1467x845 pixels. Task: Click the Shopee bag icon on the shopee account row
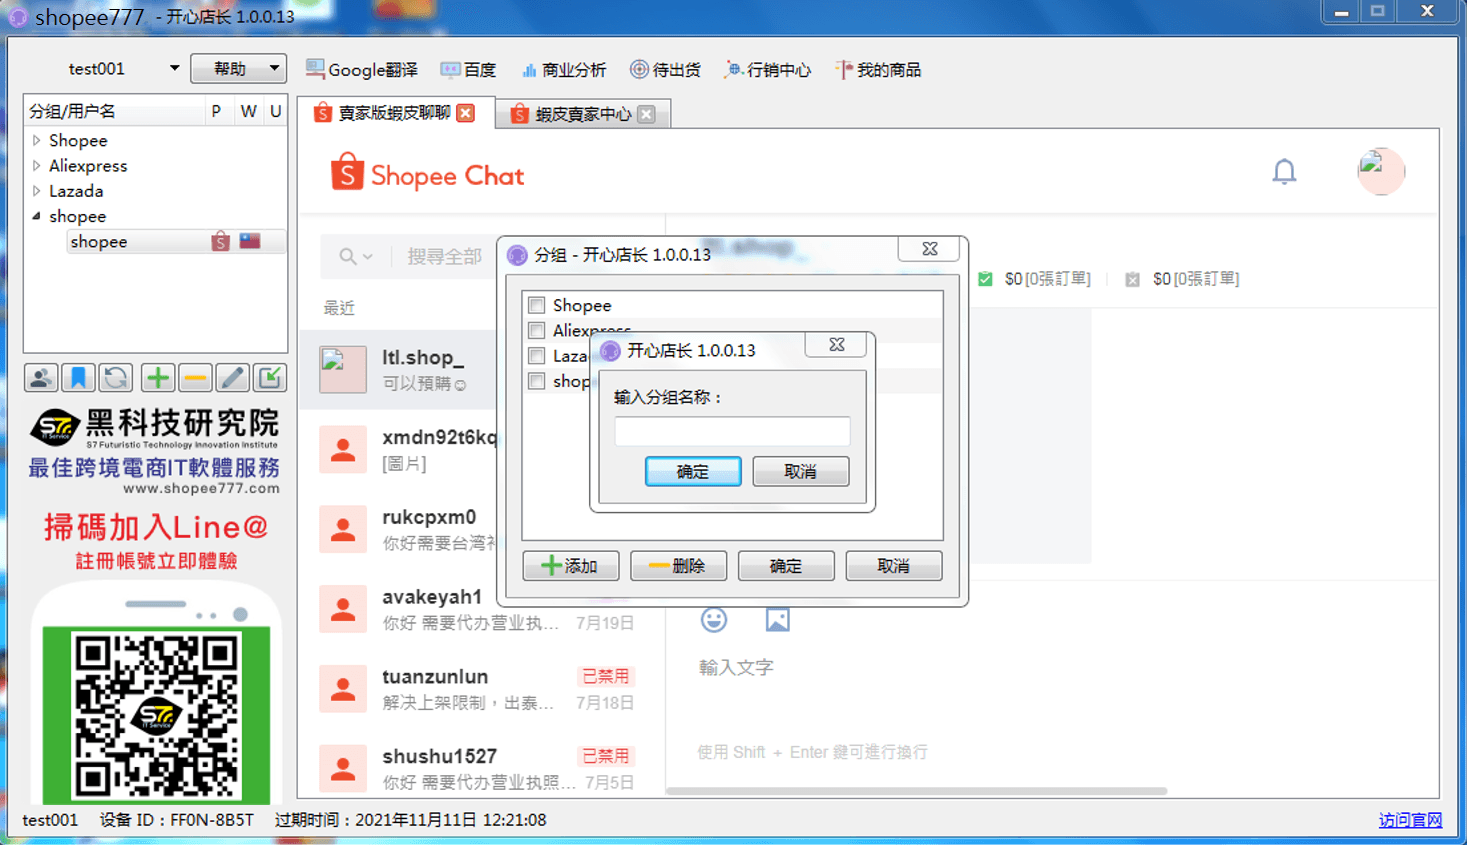coord(220,241)
